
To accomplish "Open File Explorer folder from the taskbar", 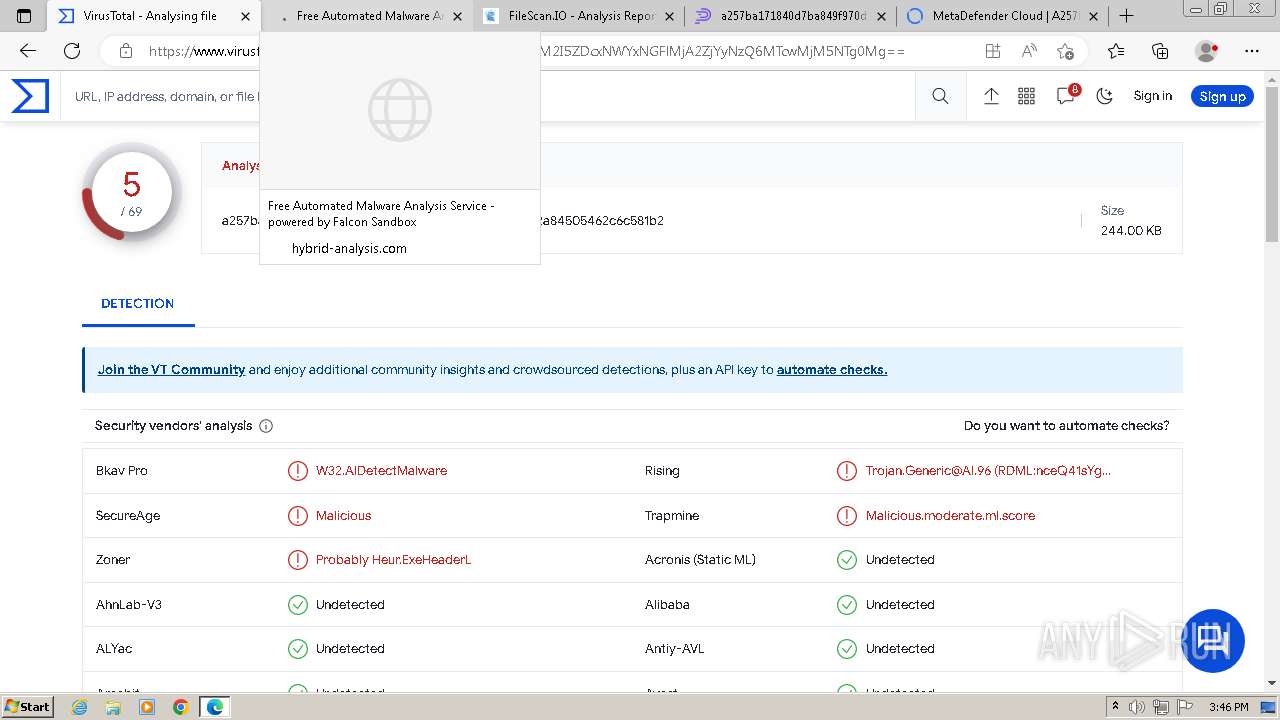I will coord(113,707).
